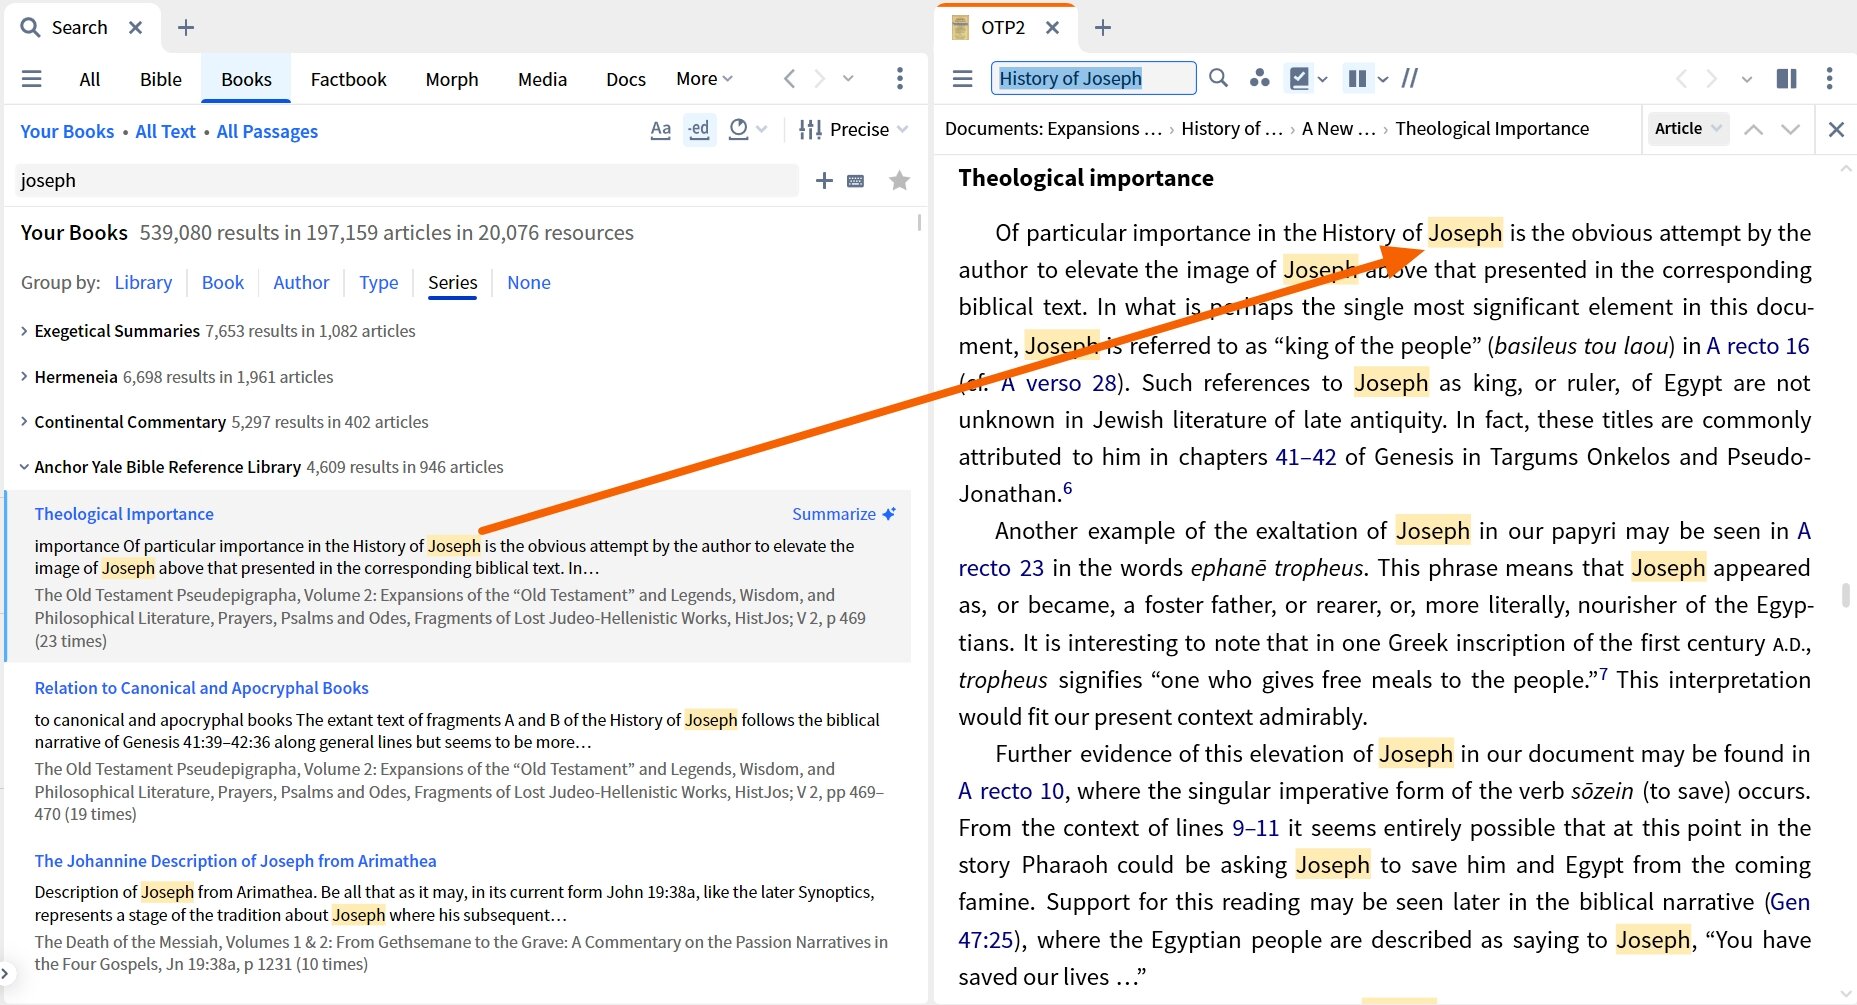
Task: Click the parallel resources slashes icon
Action: tap(1410, 78)
